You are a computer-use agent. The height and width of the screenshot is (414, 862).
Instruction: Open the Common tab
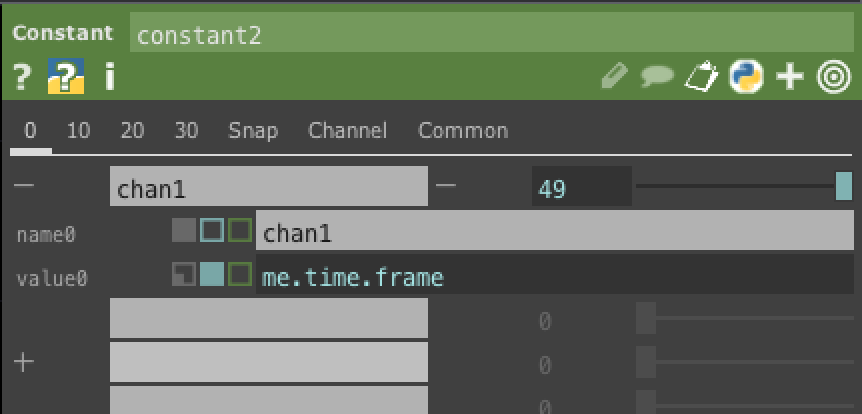(463, 131)
